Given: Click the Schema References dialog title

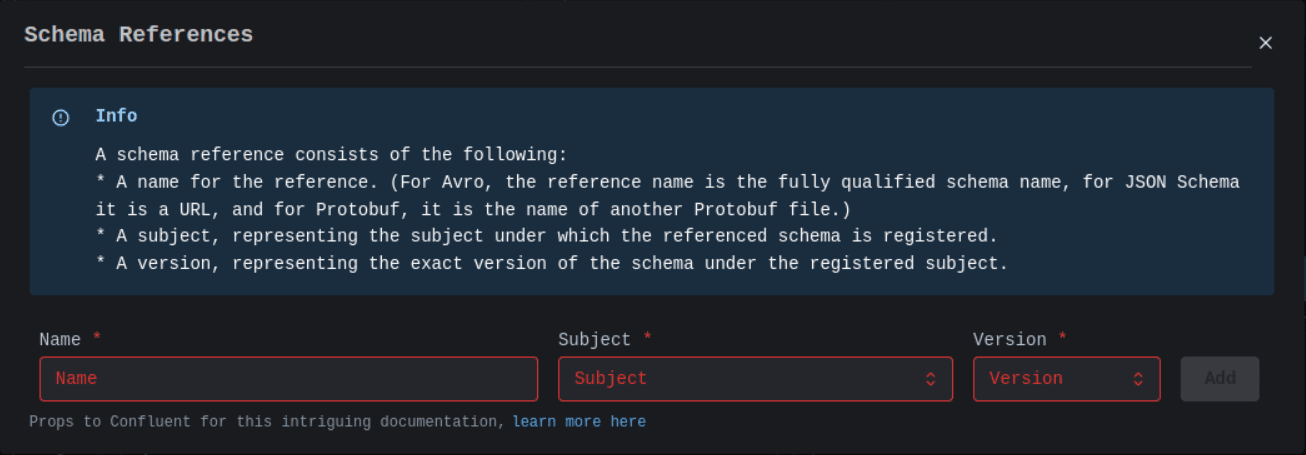Looking at the screenshot, I should tap(138, 35).
